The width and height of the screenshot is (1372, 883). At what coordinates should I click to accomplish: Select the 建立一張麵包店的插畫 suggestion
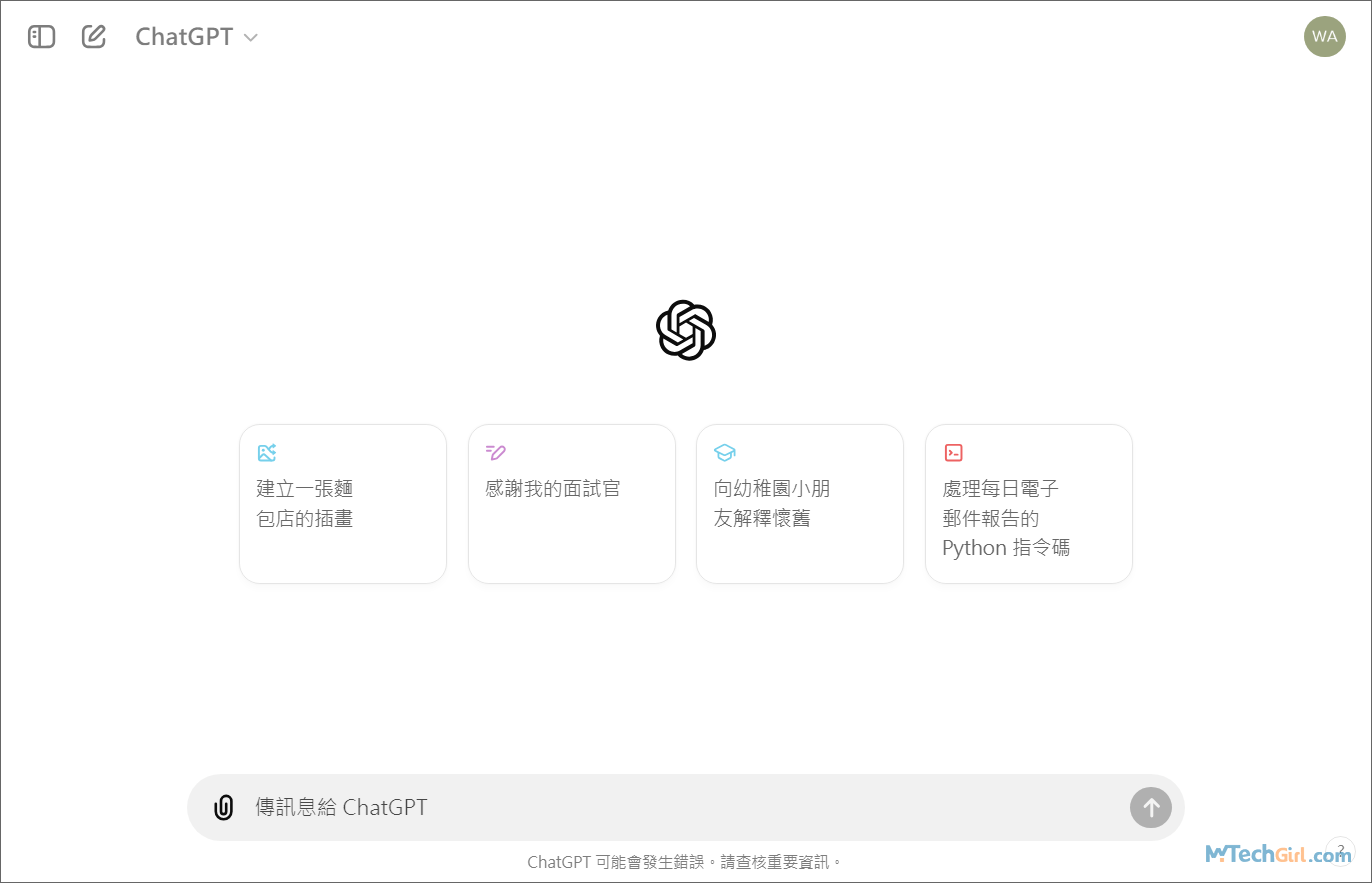[x=342, y=515]
